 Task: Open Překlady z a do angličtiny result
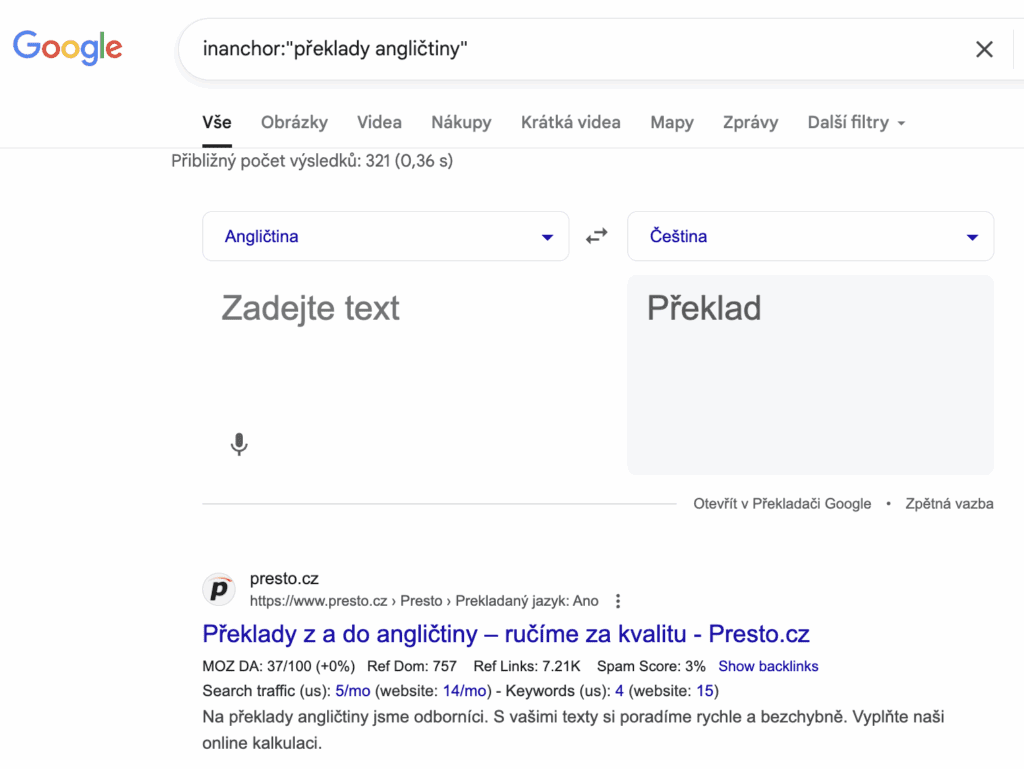pos(505,634)
